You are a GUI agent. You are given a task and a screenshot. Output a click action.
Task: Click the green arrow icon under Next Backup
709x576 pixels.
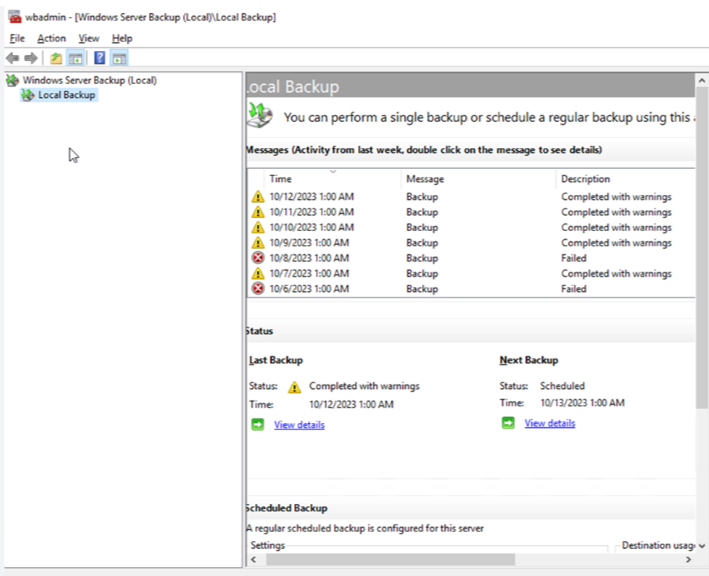(508, 423)
